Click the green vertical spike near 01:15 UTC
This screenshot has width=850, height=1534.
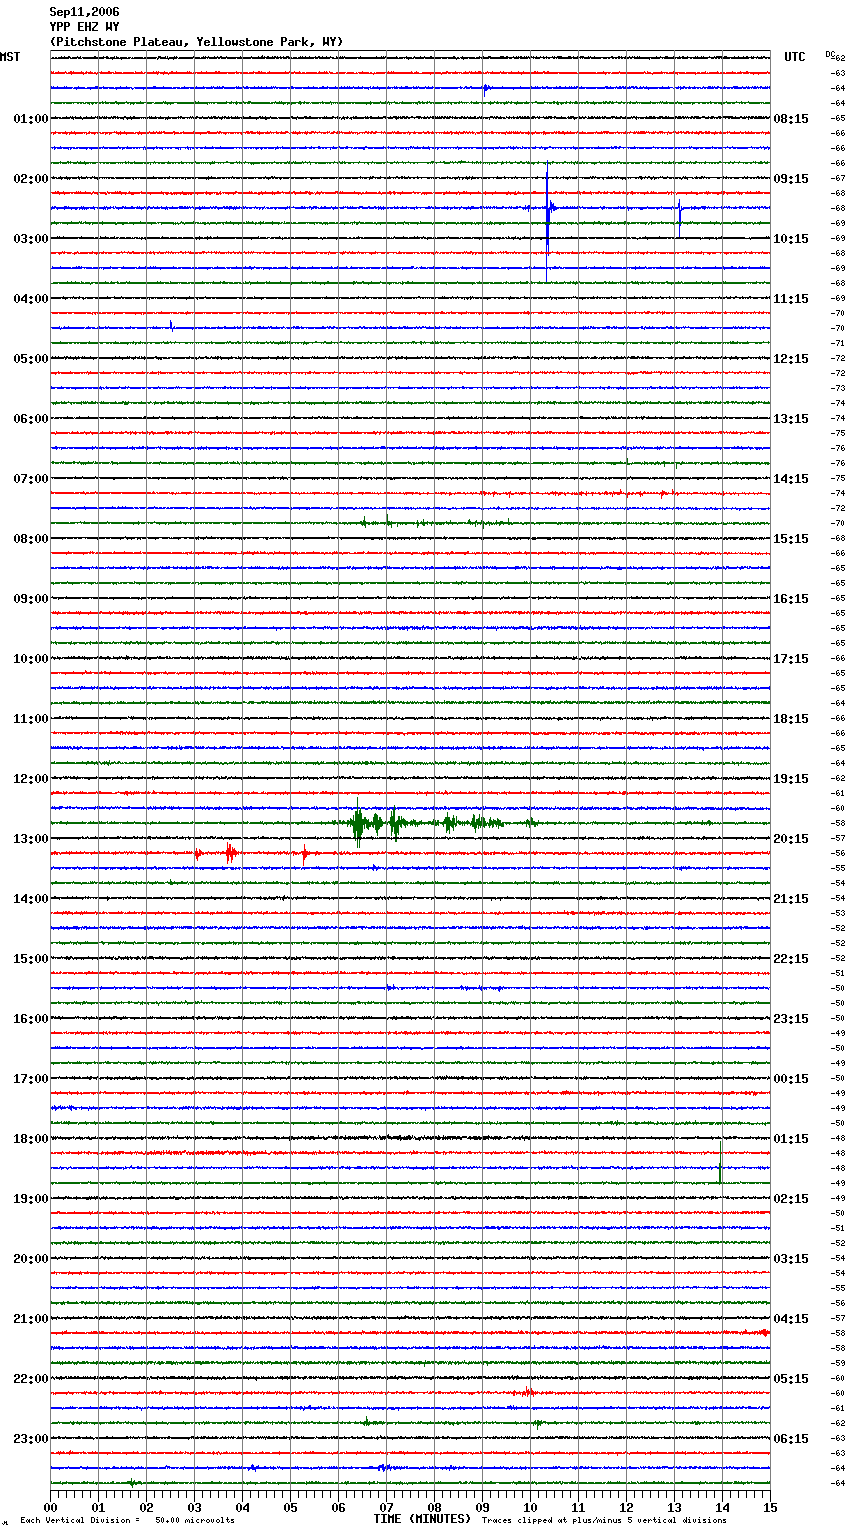(x=720, y=1161)
